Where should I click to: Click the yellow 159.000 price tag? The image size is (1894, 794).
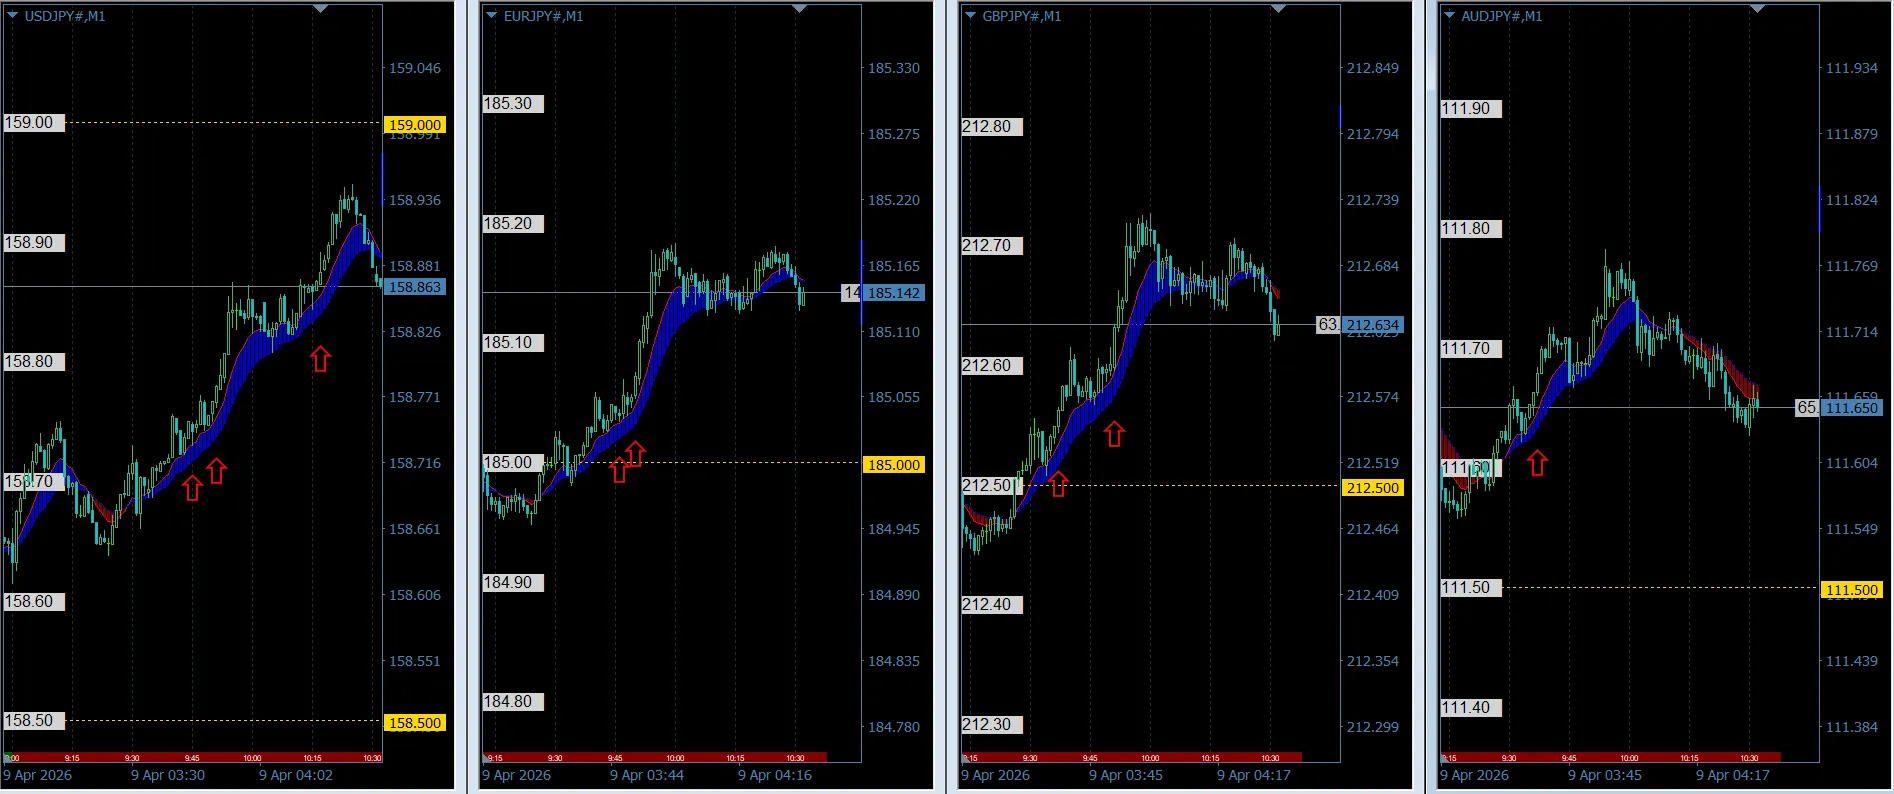pos(415,125)
